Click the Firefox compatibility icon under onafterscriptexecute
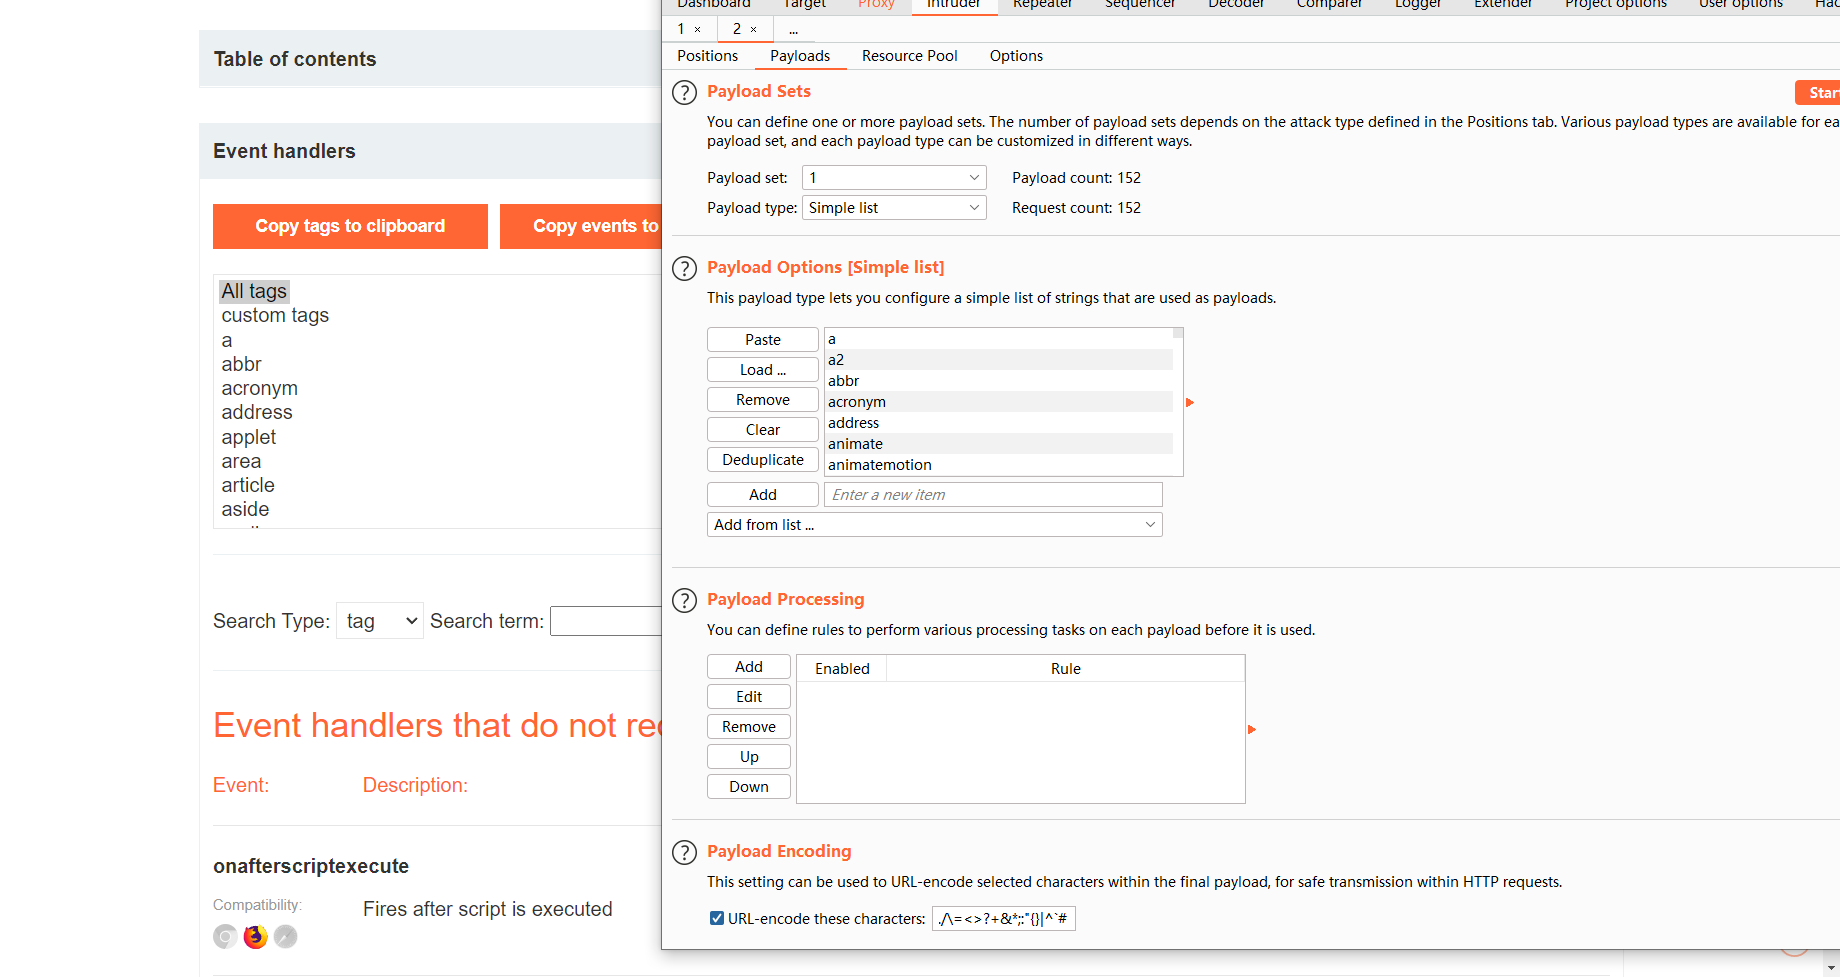 tap(256, 937)
